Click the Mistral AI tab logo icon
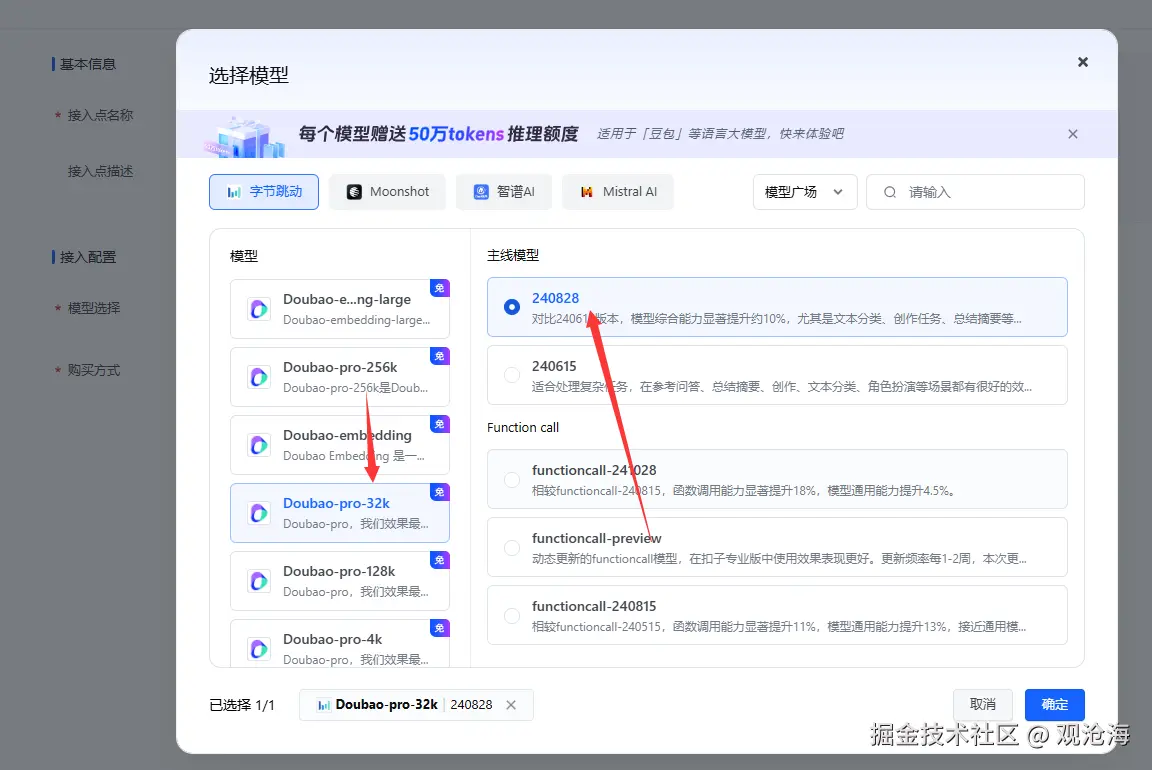Image resolution: width=1152 pixels, height=770 pixels. (x=587, y=192)
